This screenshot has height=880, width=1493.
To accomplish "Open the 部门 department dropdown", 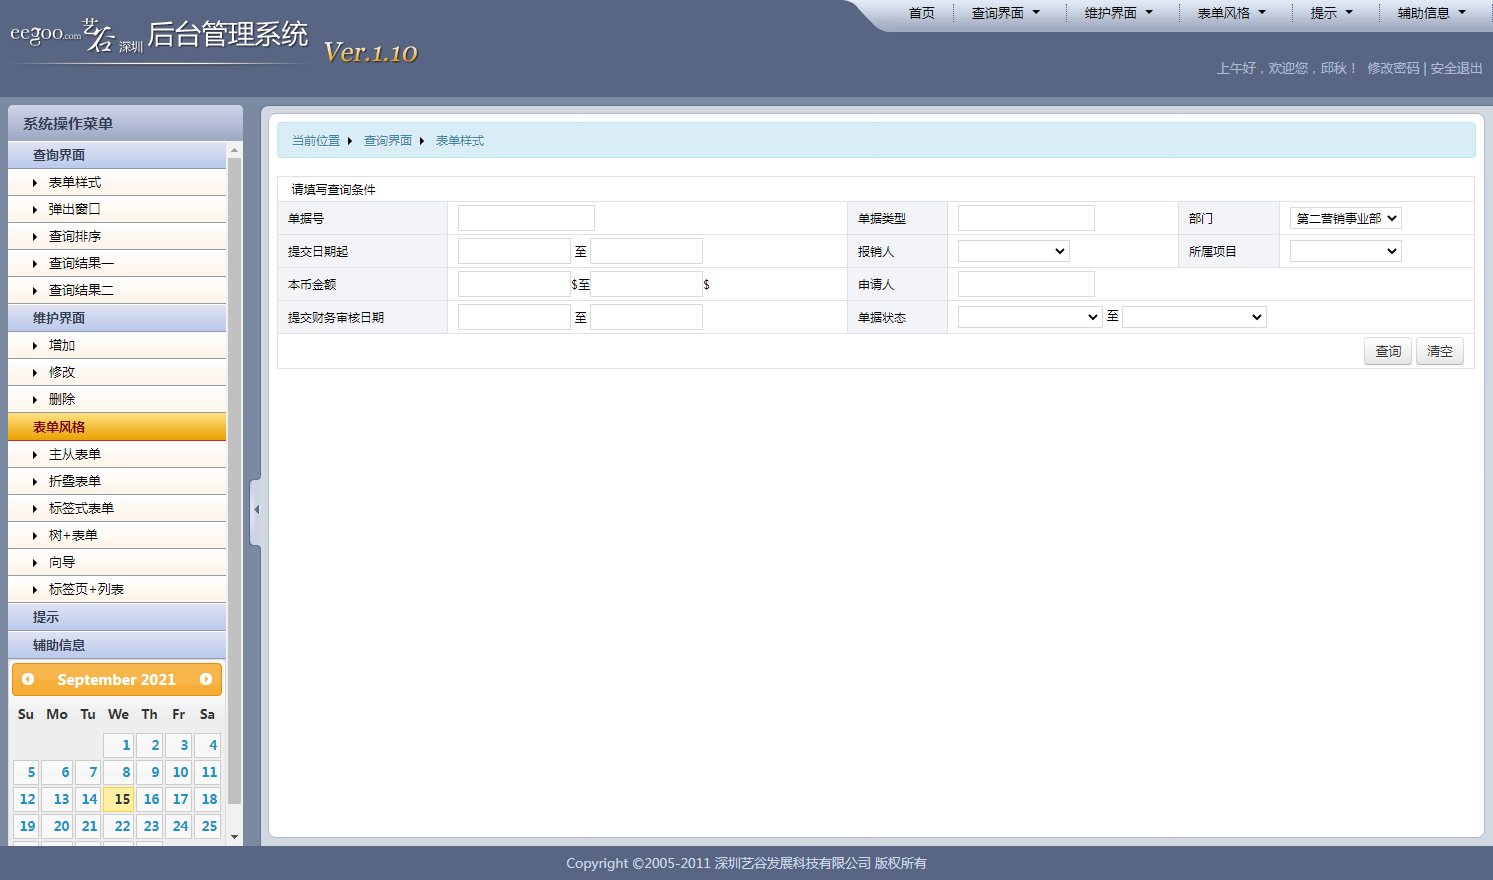I will point(1345,218).
